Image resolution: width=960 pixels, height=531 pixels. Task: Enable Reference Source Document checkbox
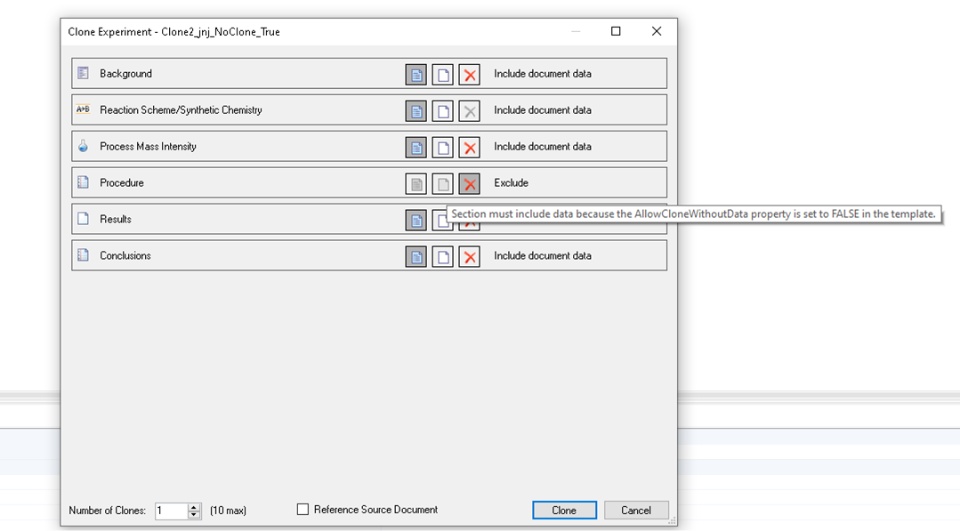coord(302,510)
